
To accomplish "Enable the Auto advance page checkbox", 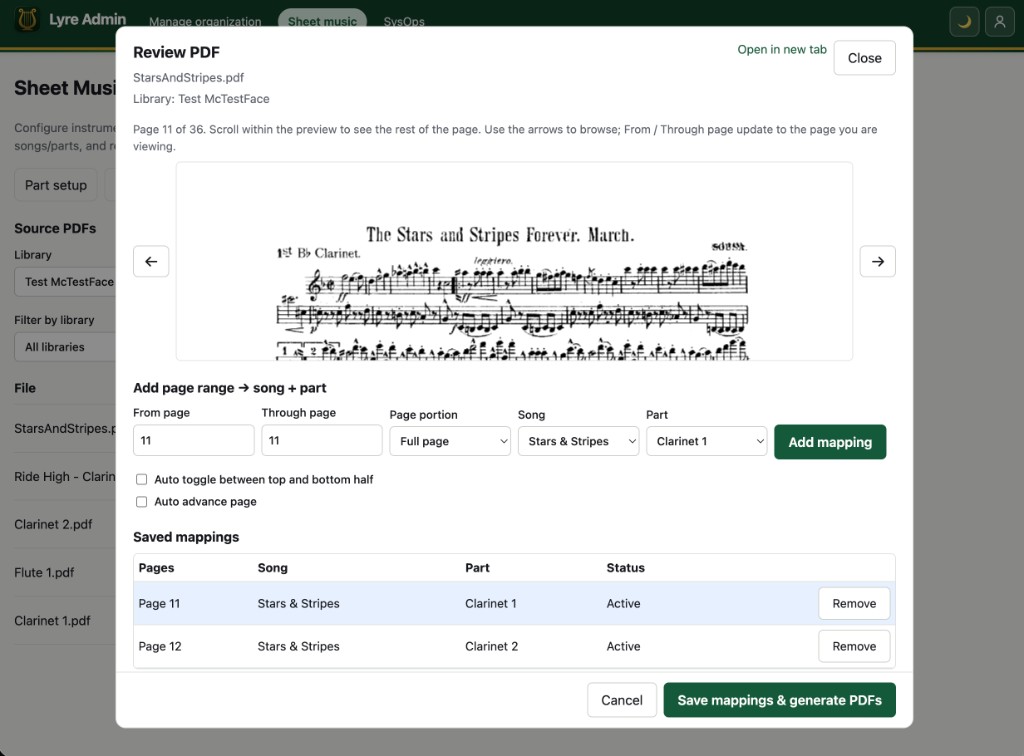I will [x=141, y=501].
